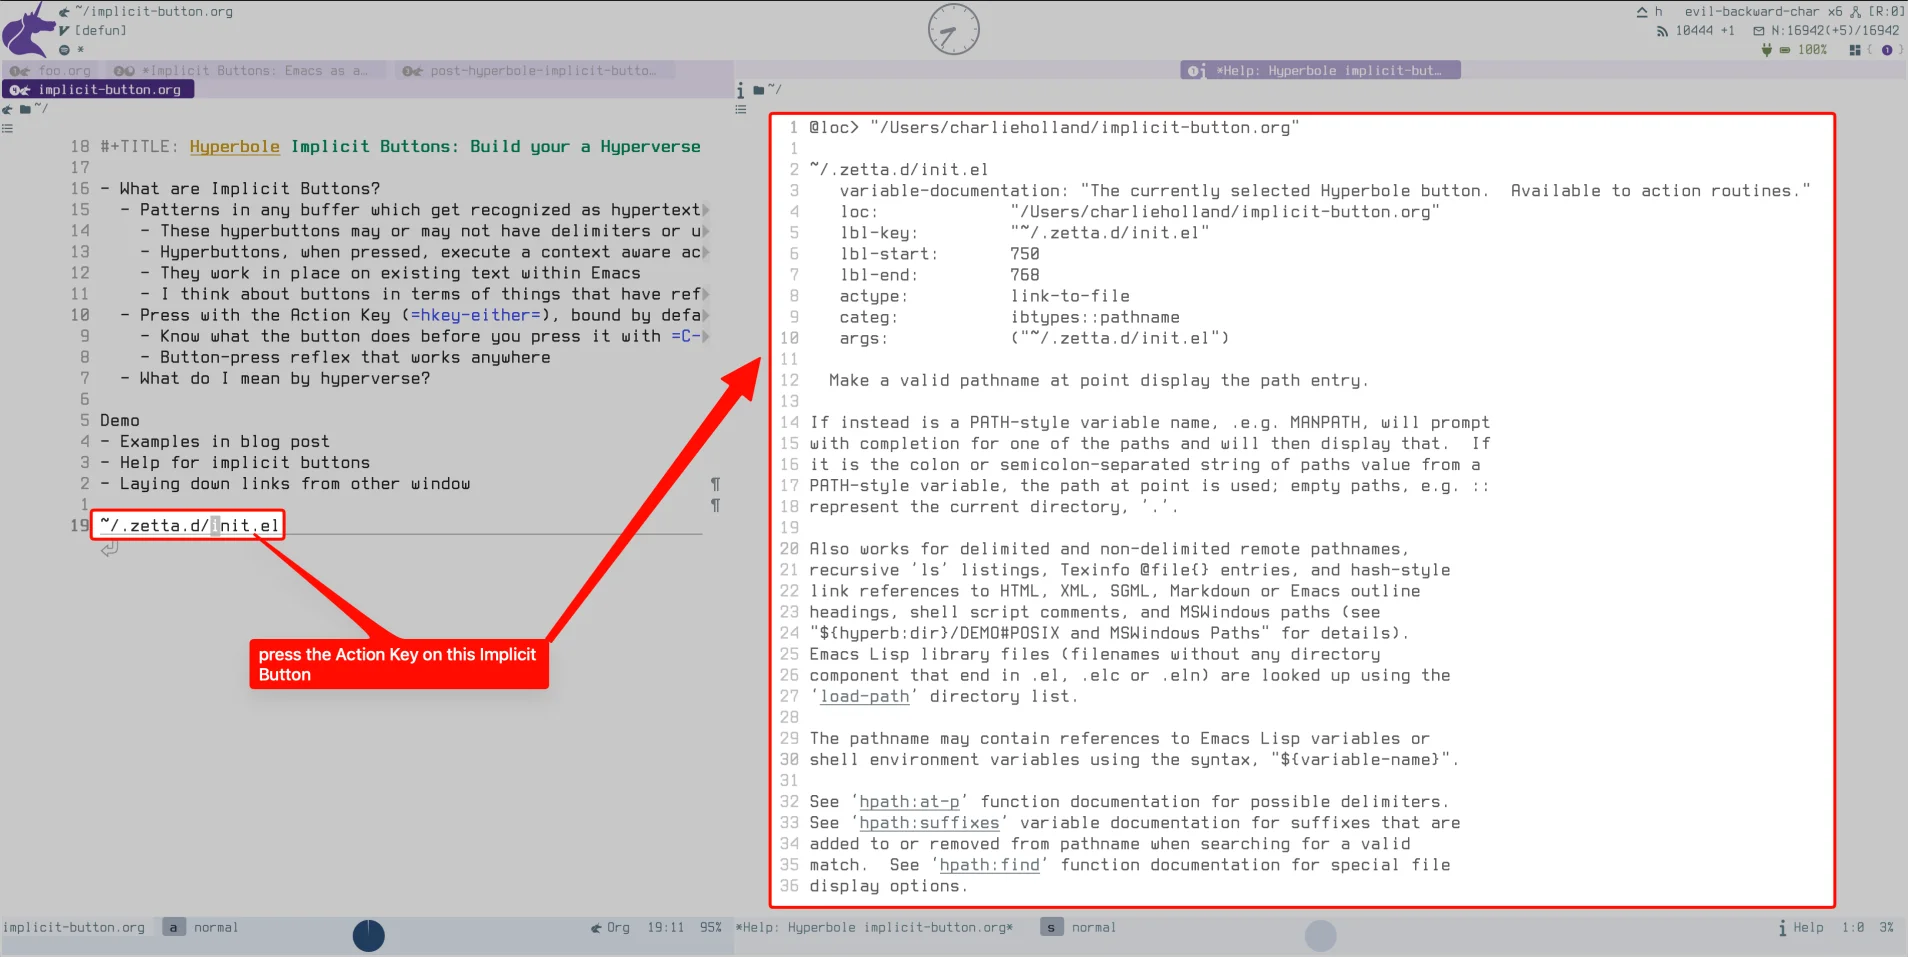The width and height of the screenshot is (1908, 957).
Task: Click the mail envelope icon beside N:16942
Action: click(x=1759, y=31)
